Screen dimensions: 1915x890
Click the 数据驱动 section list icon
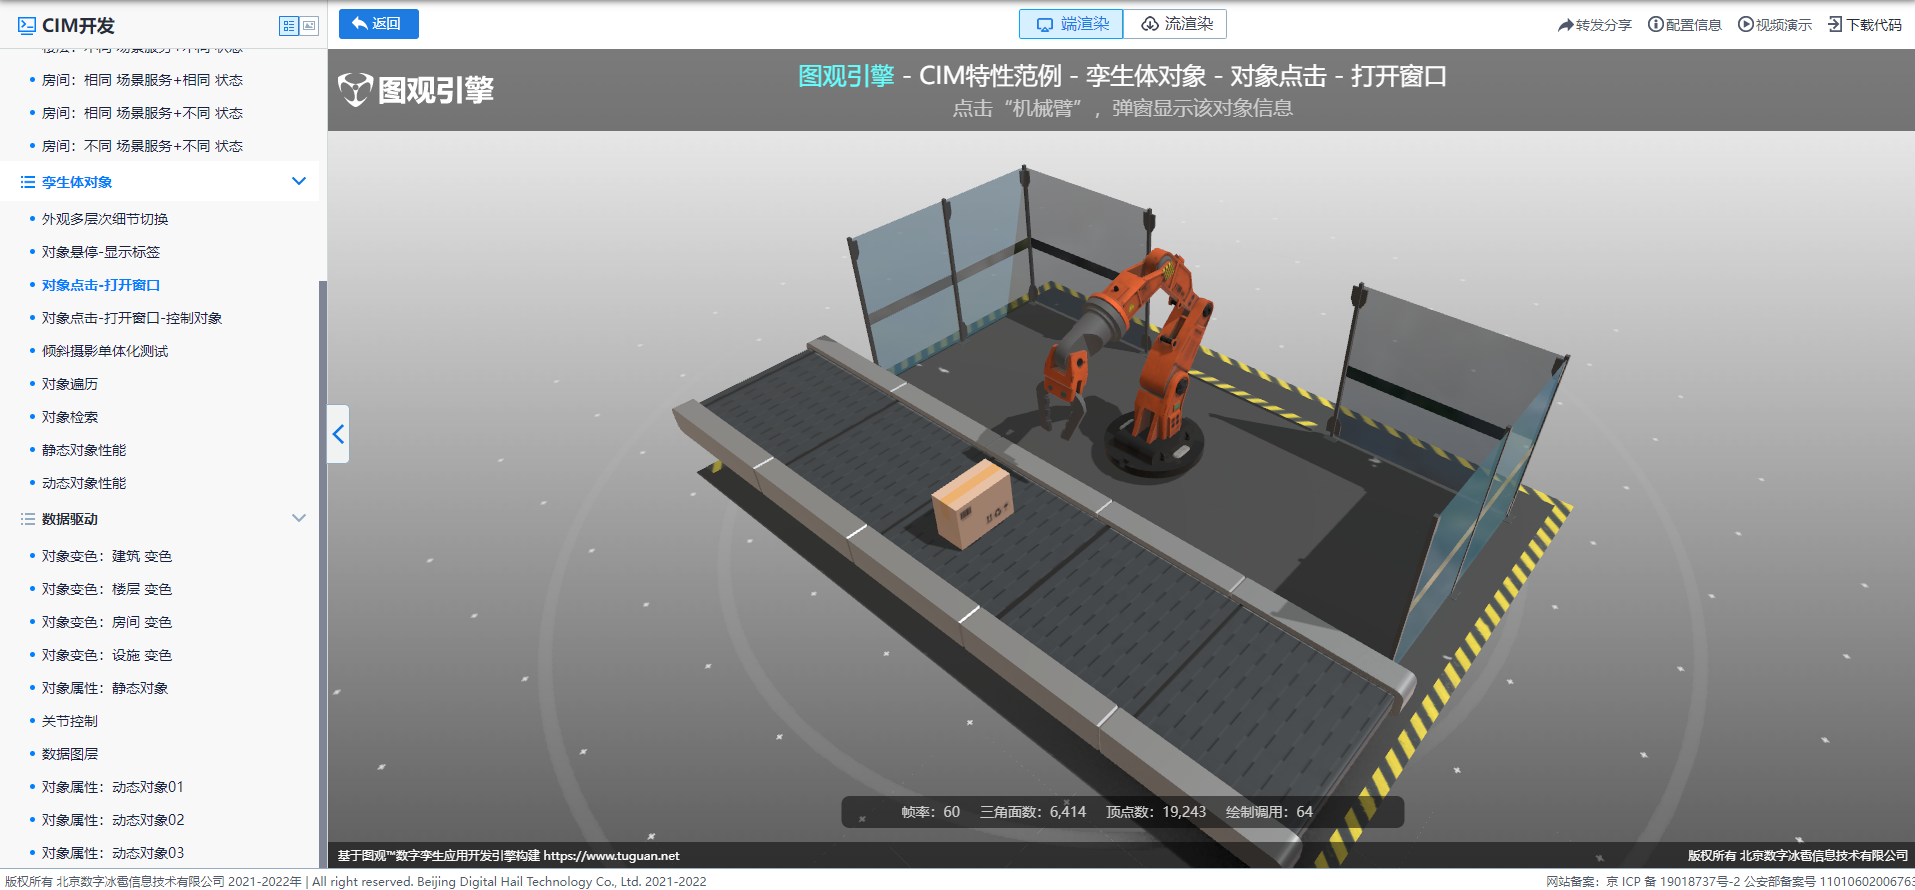click(28, 519)
